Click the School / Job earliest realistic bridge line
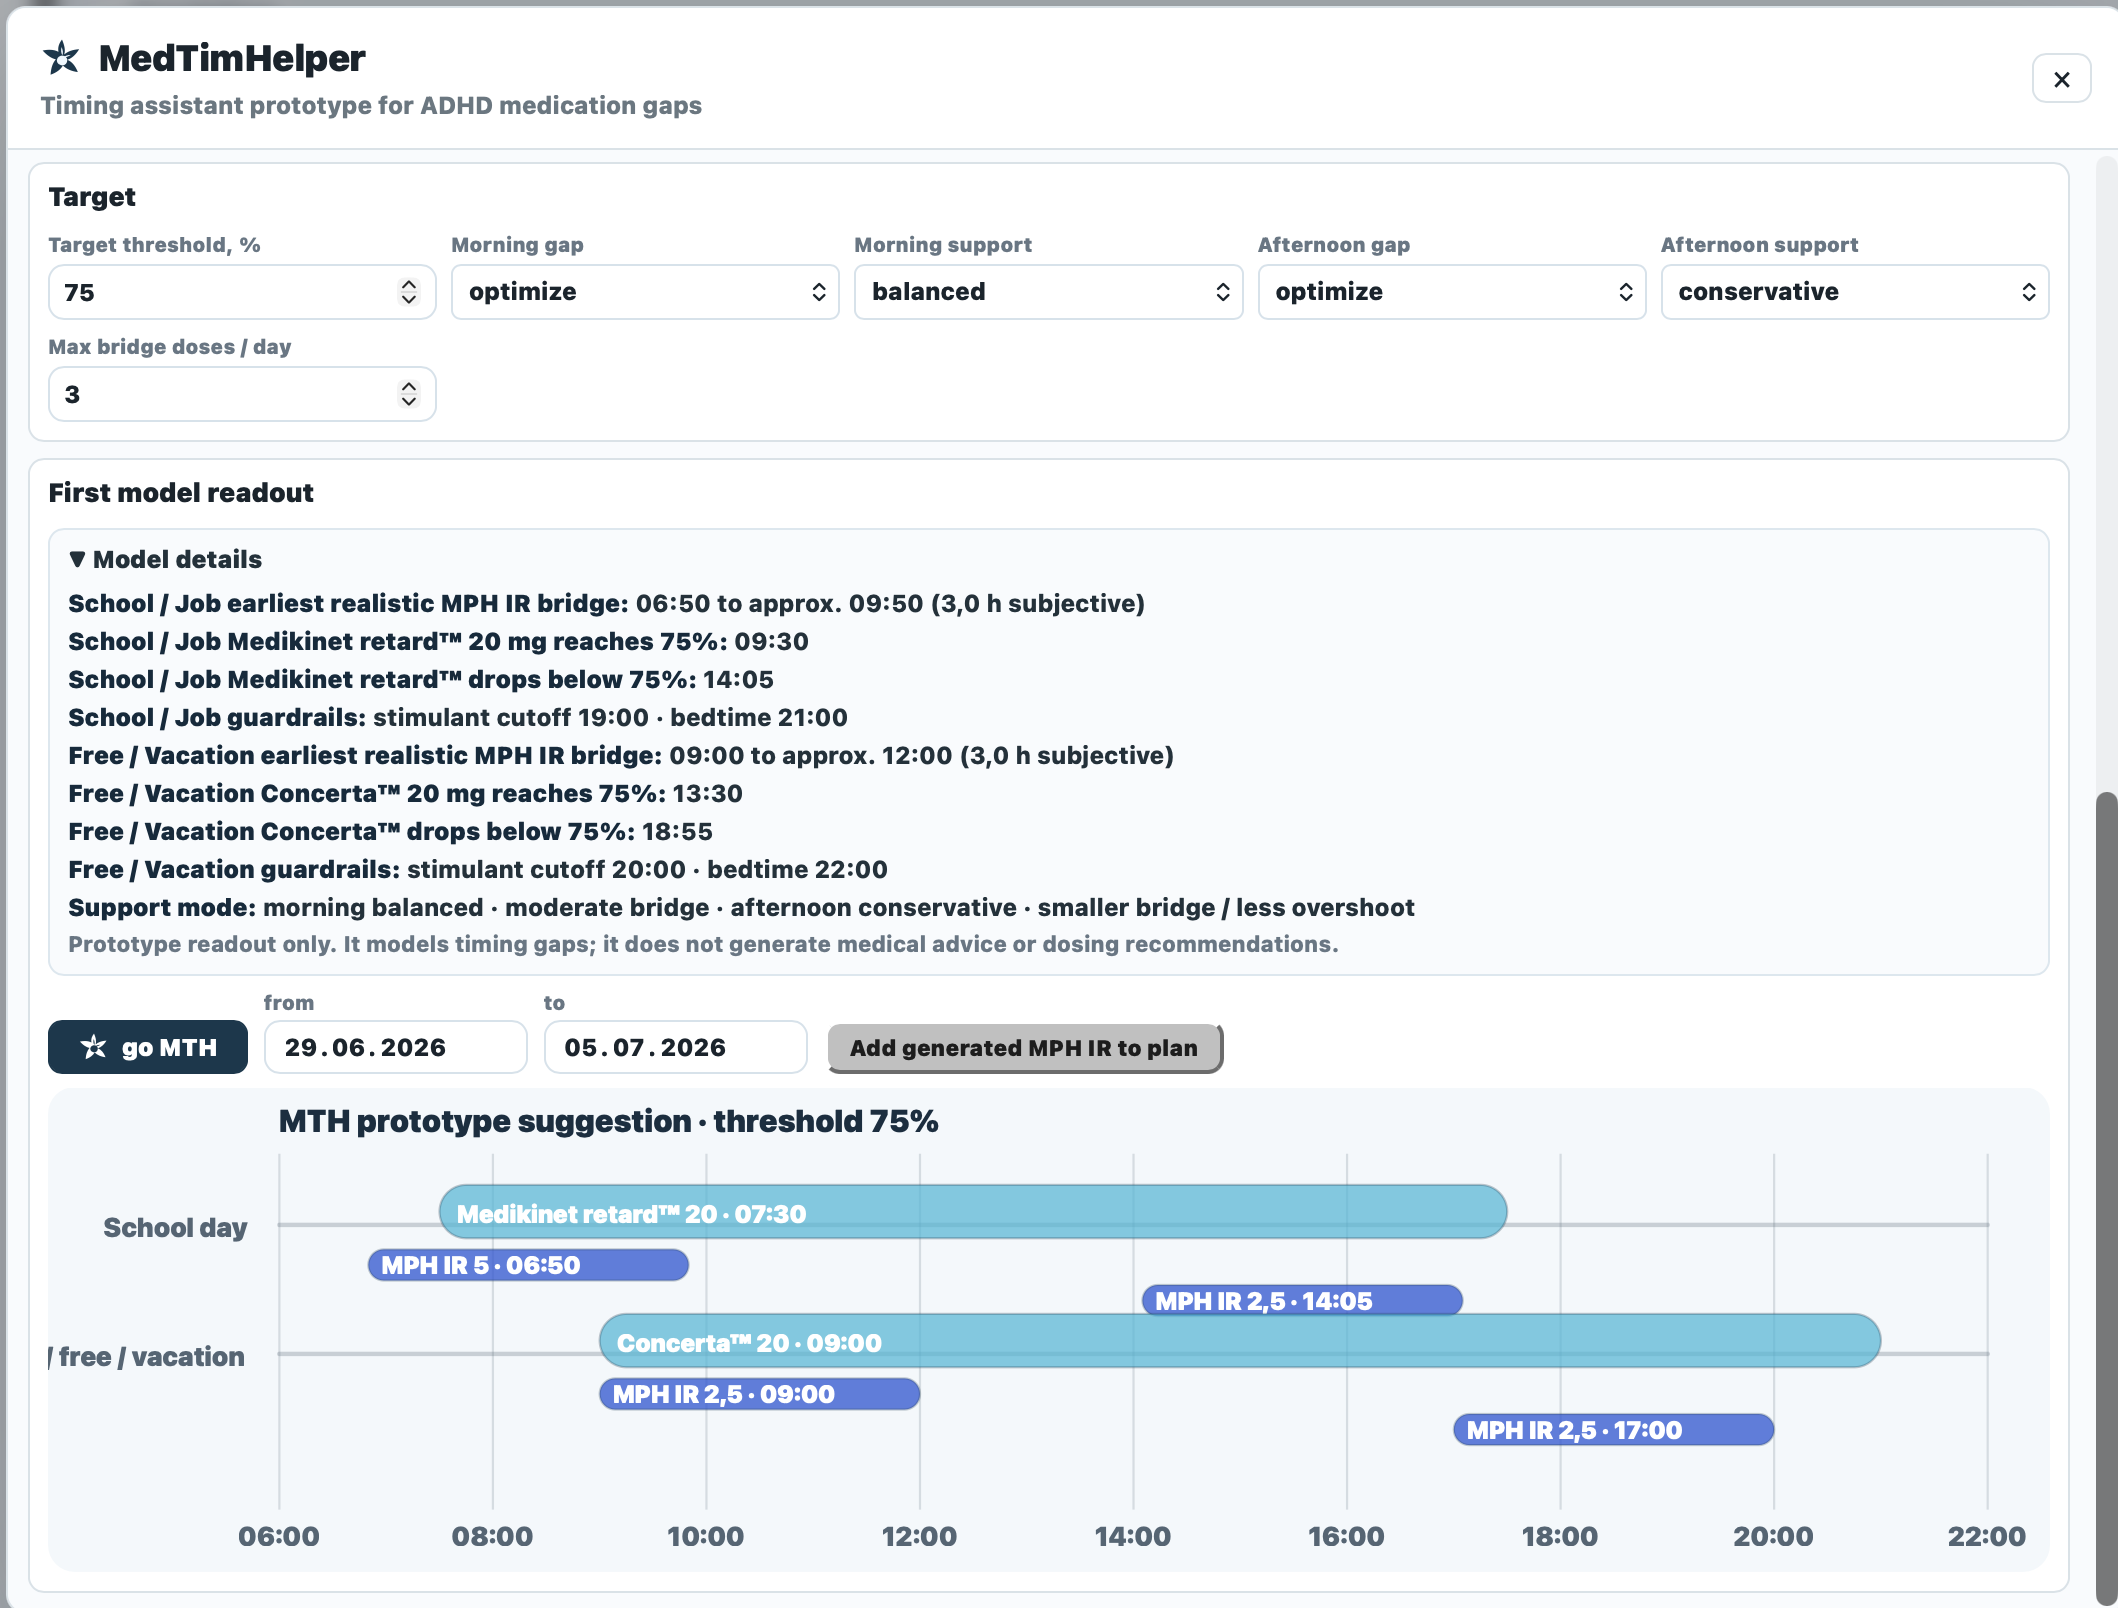This screenshot has height=1608, width=2118. point(606,603)
